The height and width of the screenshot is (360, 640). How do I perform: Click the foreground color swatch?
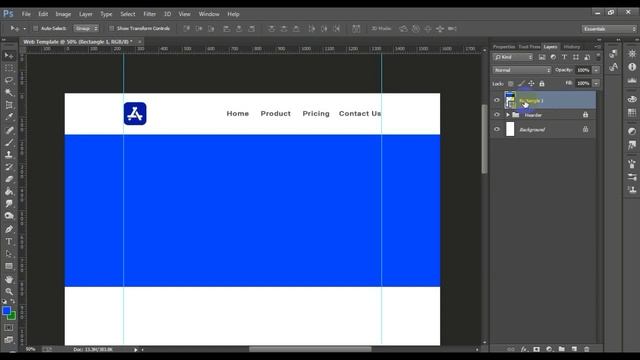coord(6,311)
